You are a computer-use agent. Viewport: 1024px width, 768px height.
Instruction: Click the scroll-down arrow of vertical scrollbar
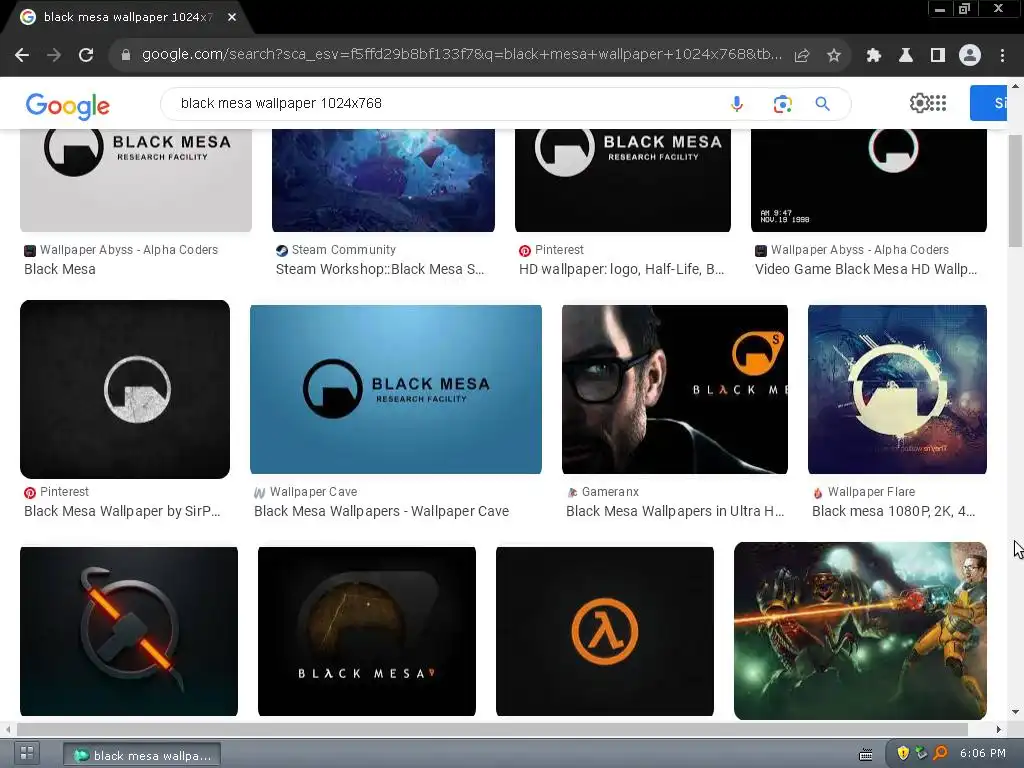tap(1016, 712)
